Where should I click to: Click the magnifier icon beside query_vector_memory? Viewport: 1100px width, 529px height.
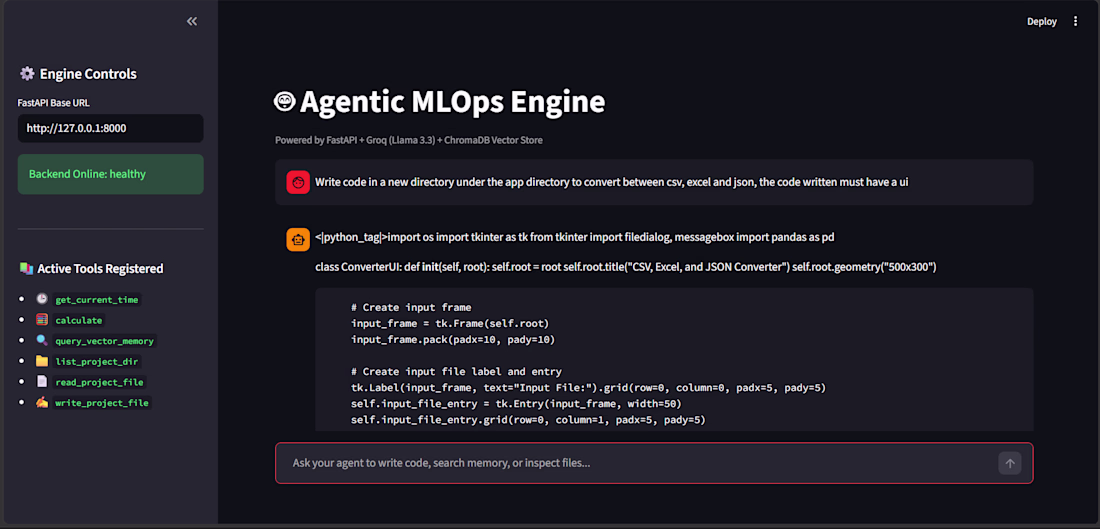tap(42, 341)
